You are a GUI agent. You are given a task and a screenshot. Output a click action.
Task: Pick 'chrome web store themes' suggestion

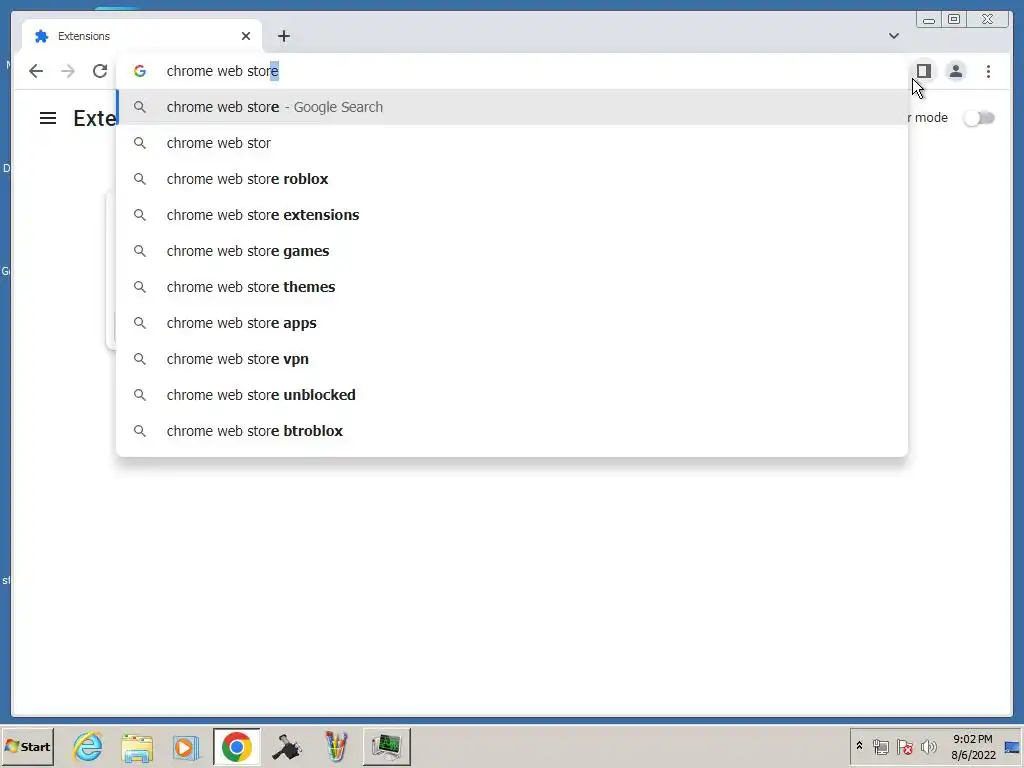coord(512,287)
